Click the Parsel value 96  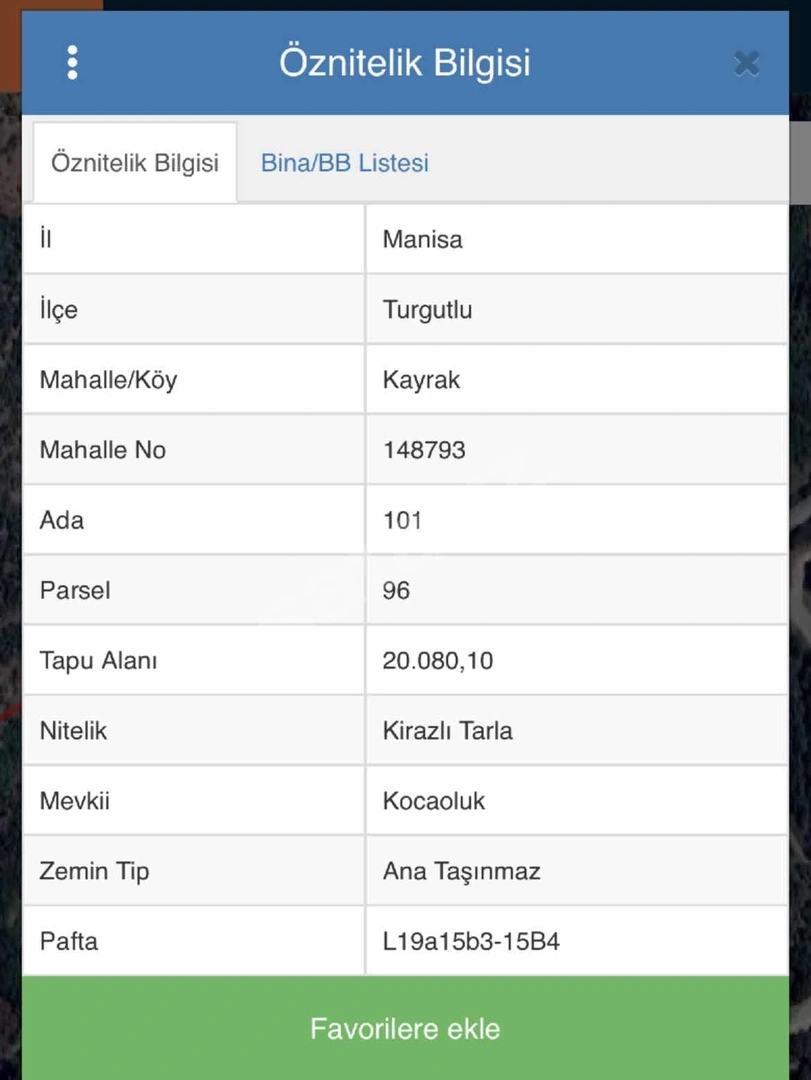(x=396, y=591)
